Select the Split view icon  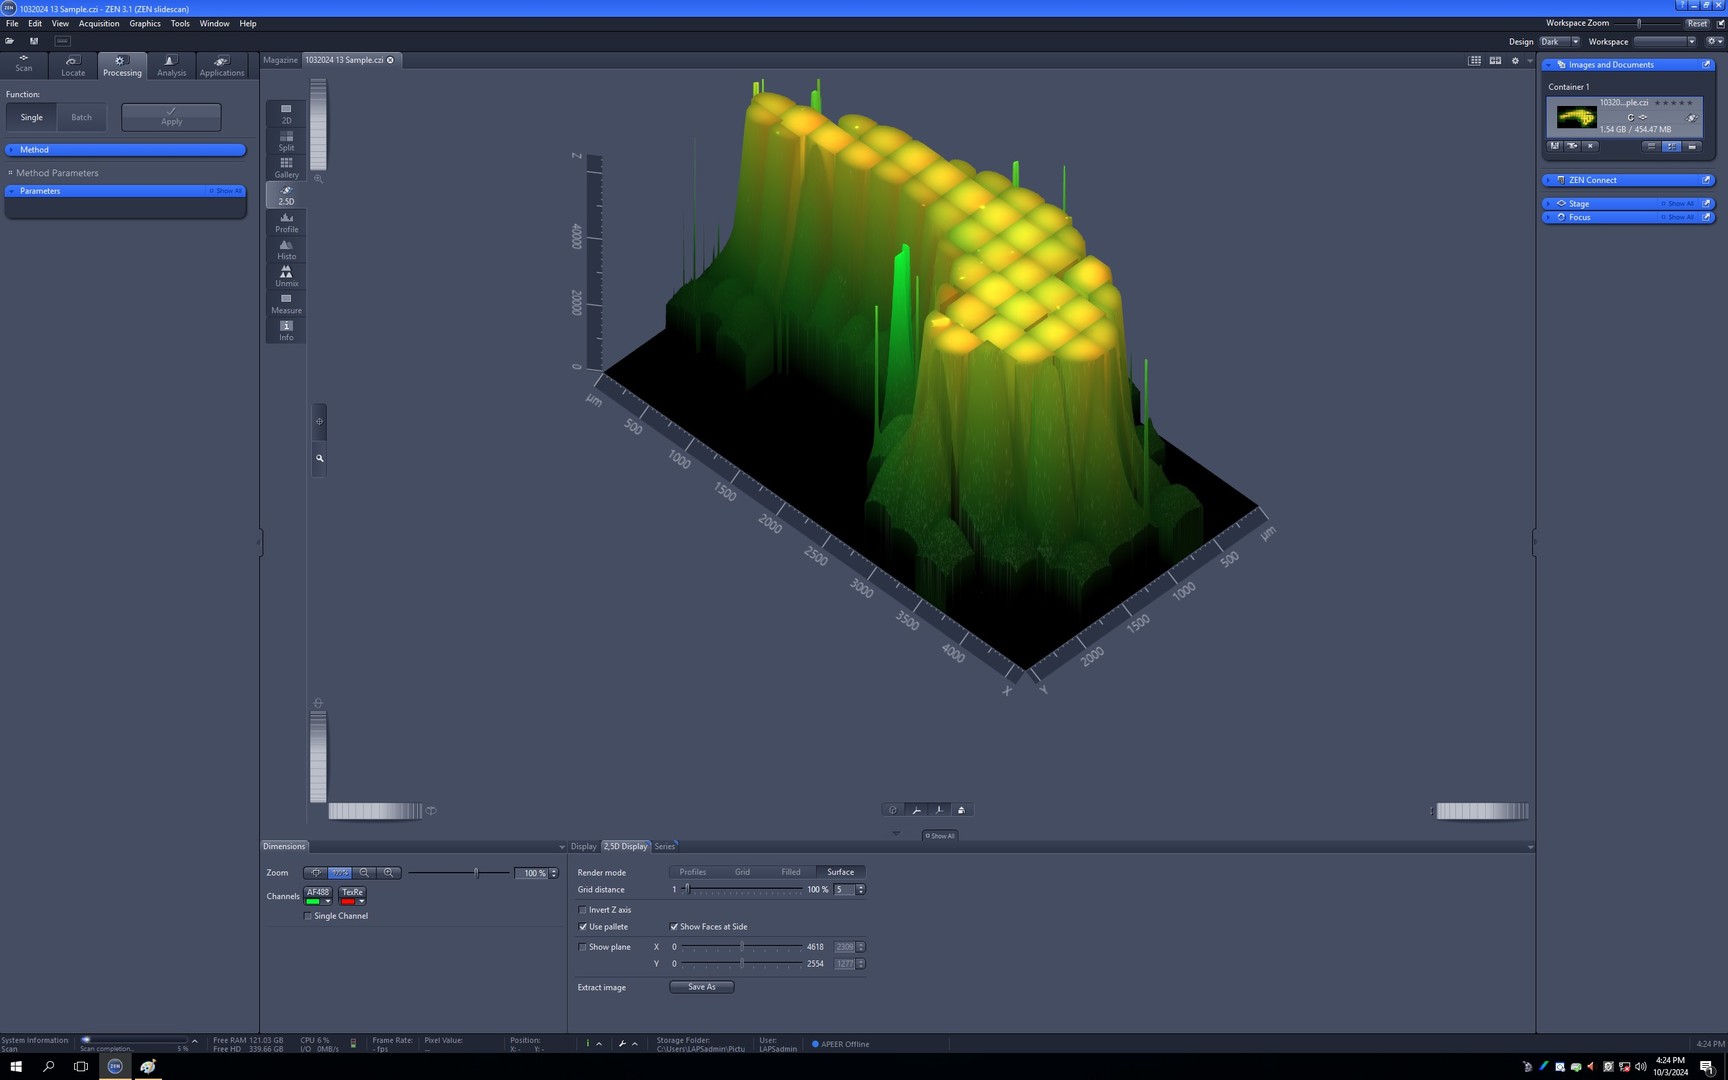tap(286, 140)
